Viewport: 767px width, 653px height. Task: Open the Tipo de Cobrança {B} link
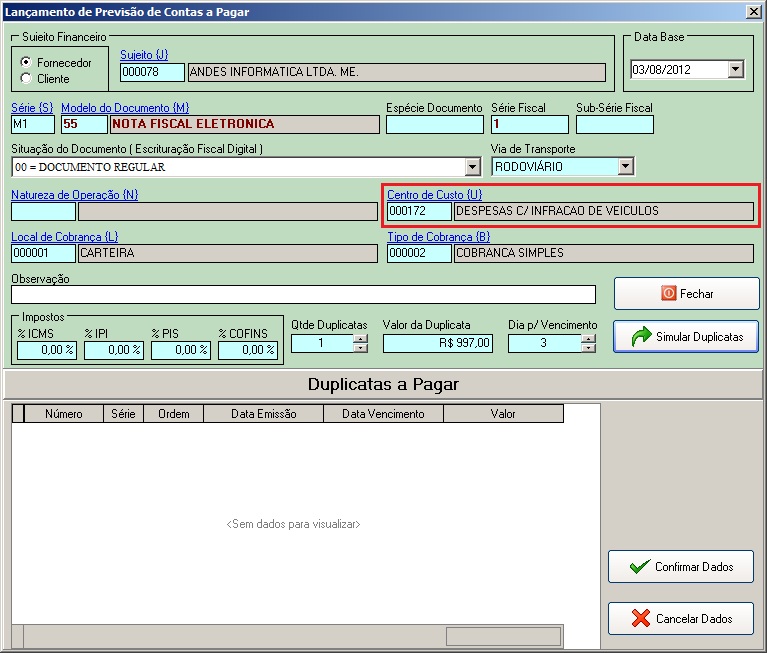click(438, 237)
